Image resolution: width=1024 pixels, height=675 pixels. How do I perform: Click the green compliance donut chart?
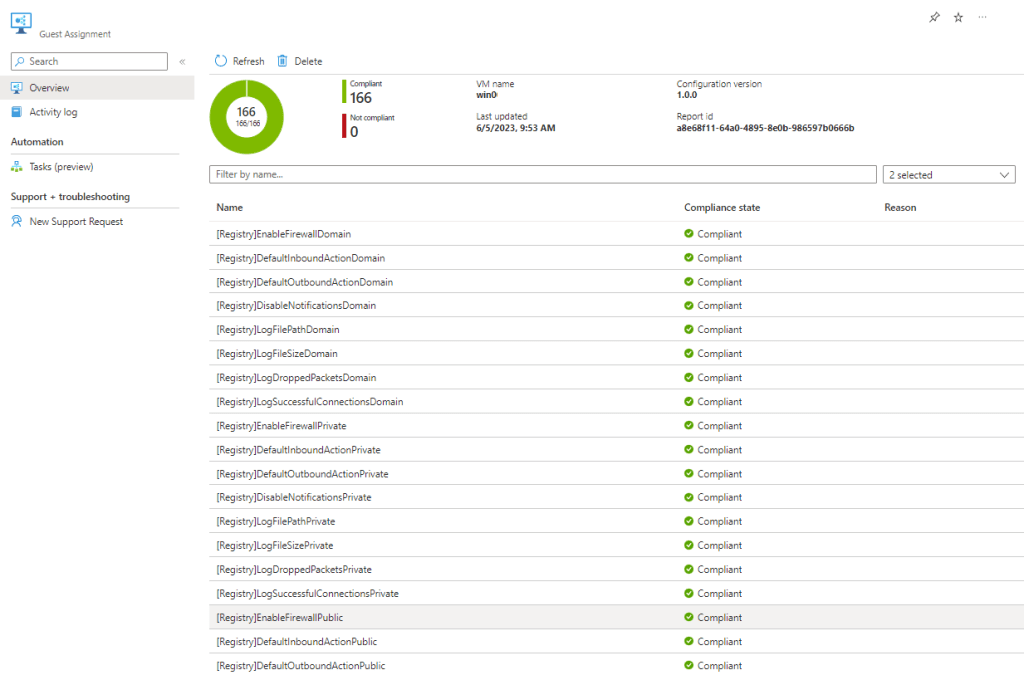point(246,117)
